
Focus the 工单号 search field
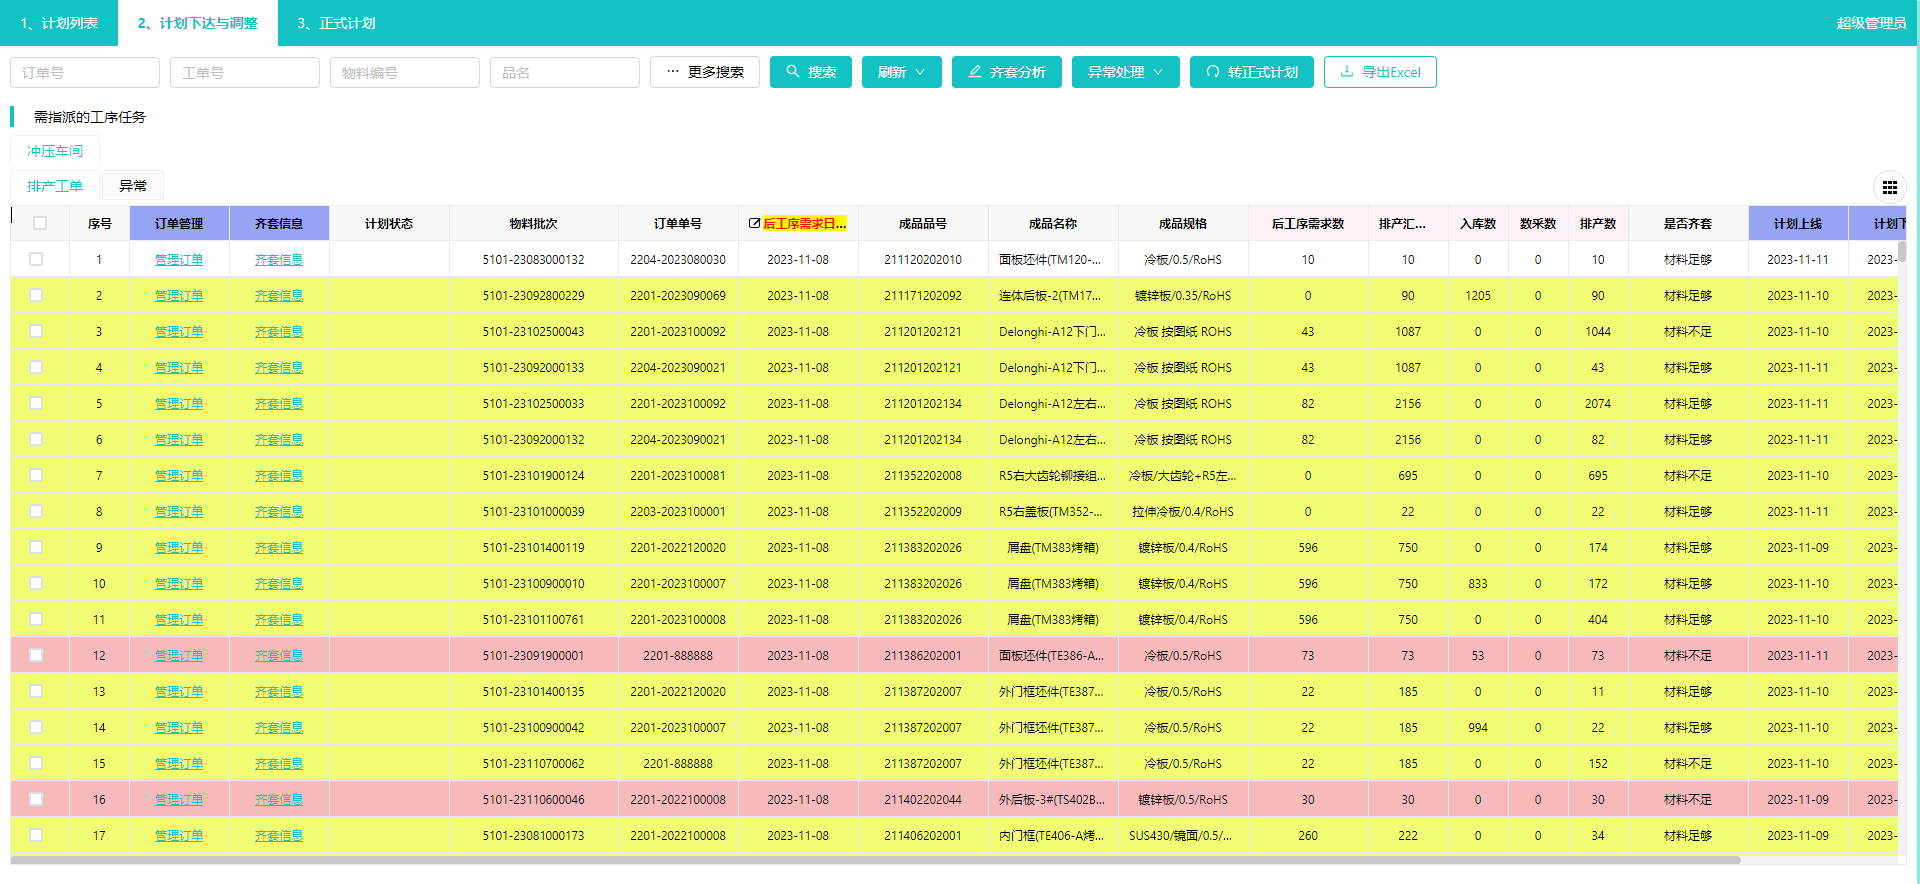[x=245, y=72]
